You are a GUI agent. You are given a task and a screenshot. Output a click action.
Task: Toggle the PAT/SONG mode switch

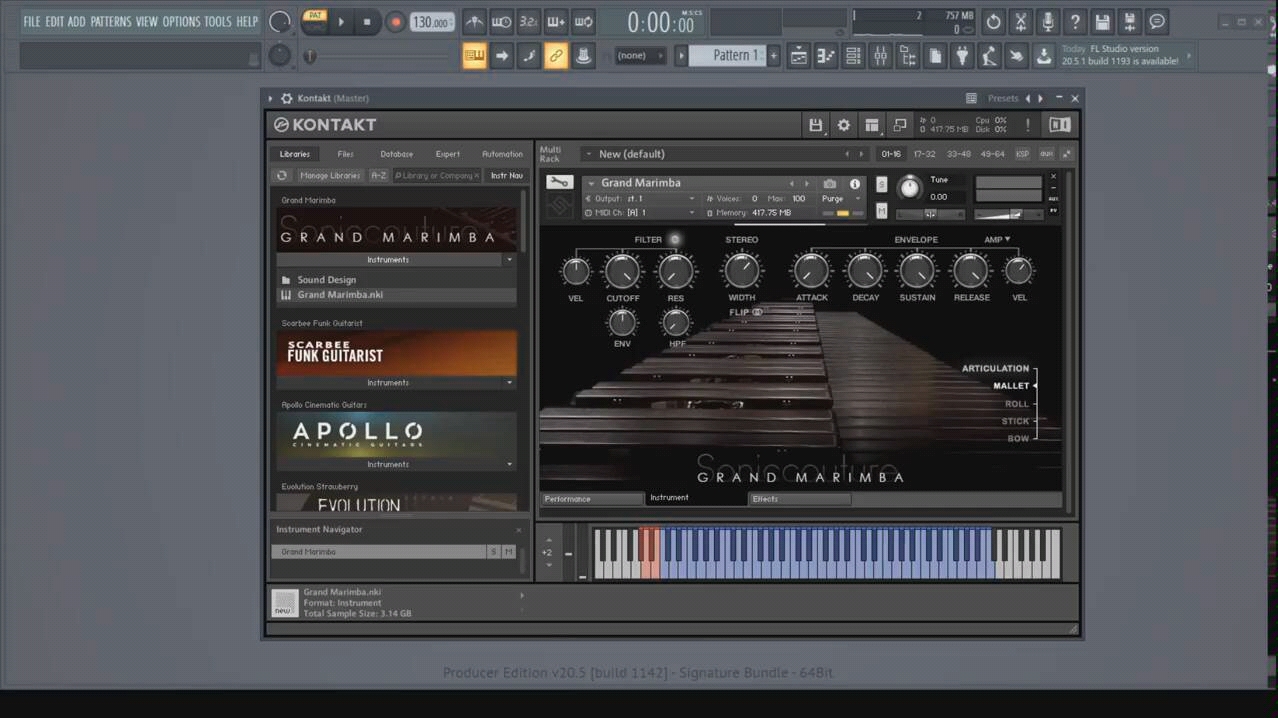315,21
